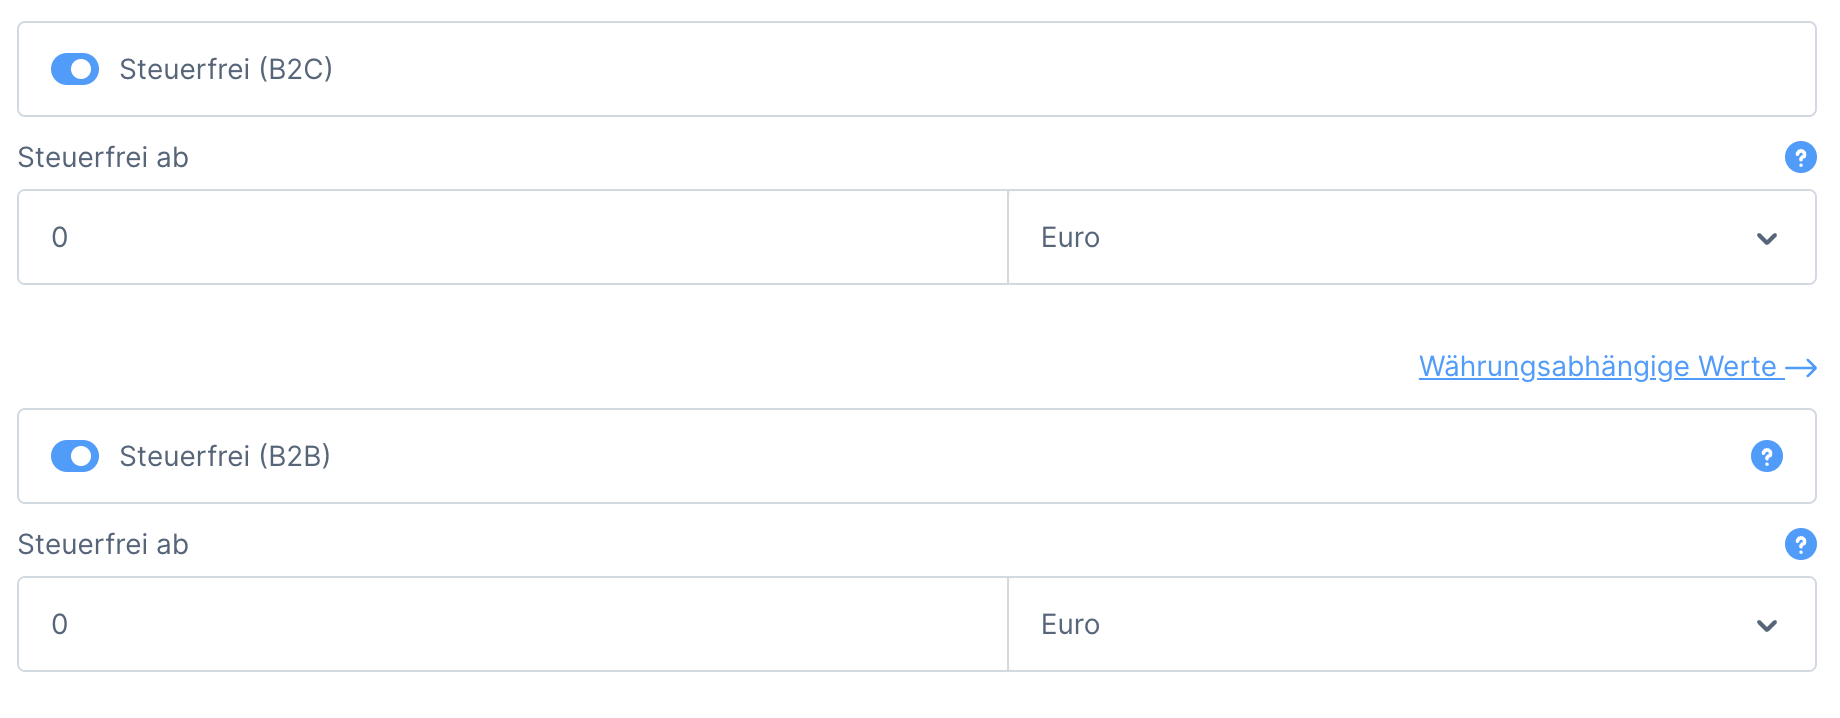Click the '0' value in B2B amount

click(60, 625)
